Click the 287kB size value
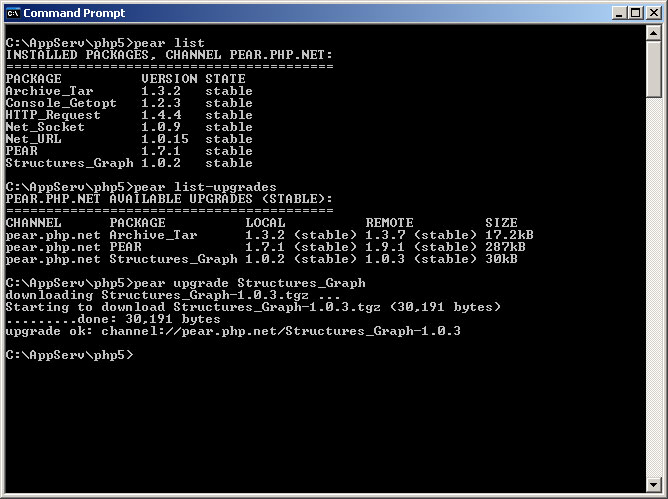668x499 pixels. coord(505,247)
